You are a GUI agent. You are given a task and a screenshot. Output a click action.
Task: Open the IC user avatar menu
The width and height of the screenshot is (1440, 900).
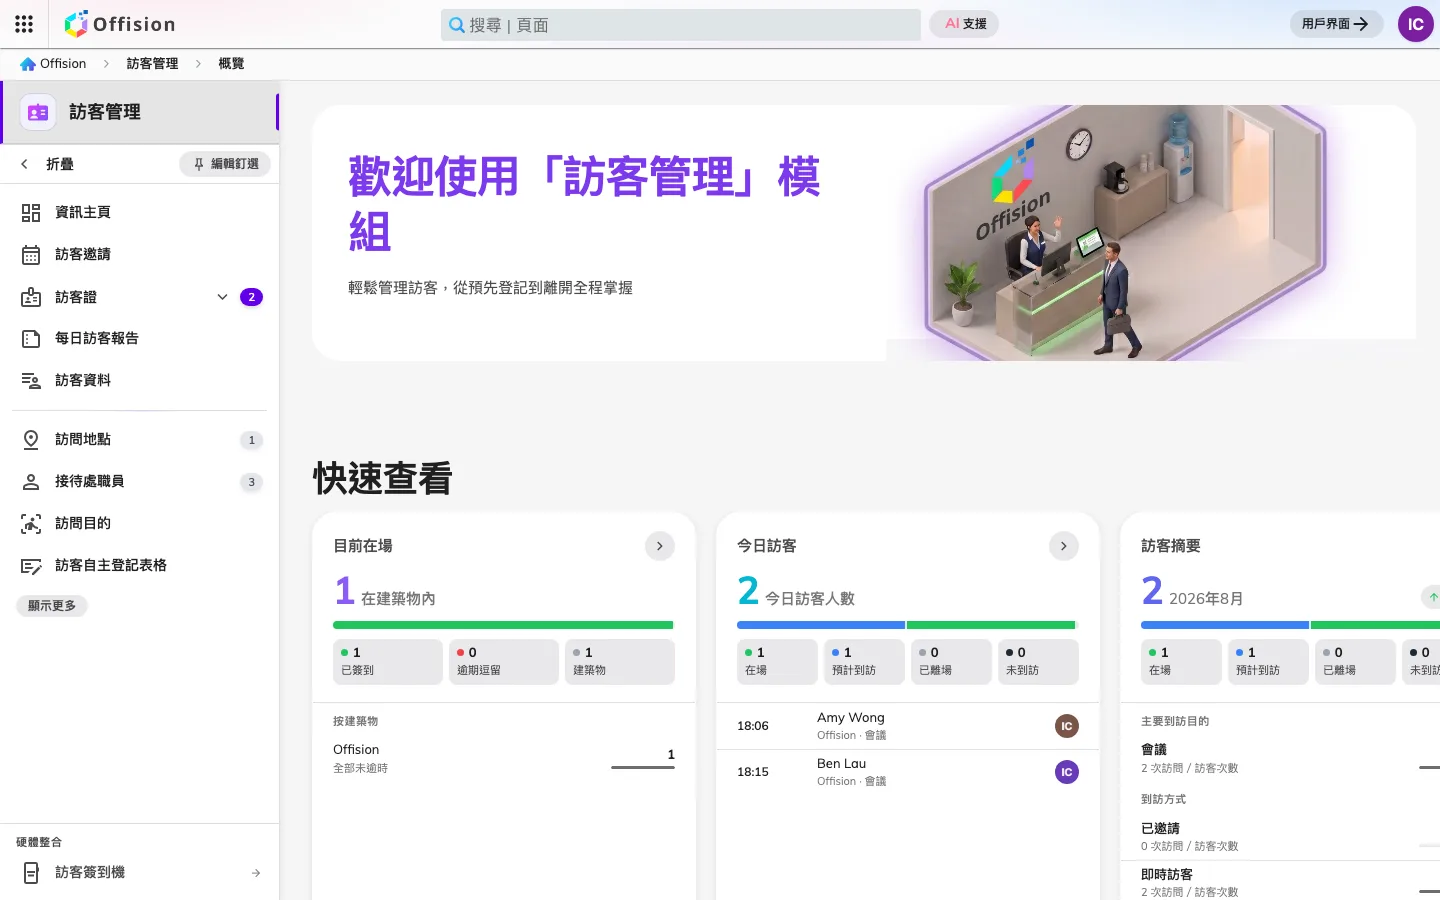[x=1415, y=24]
